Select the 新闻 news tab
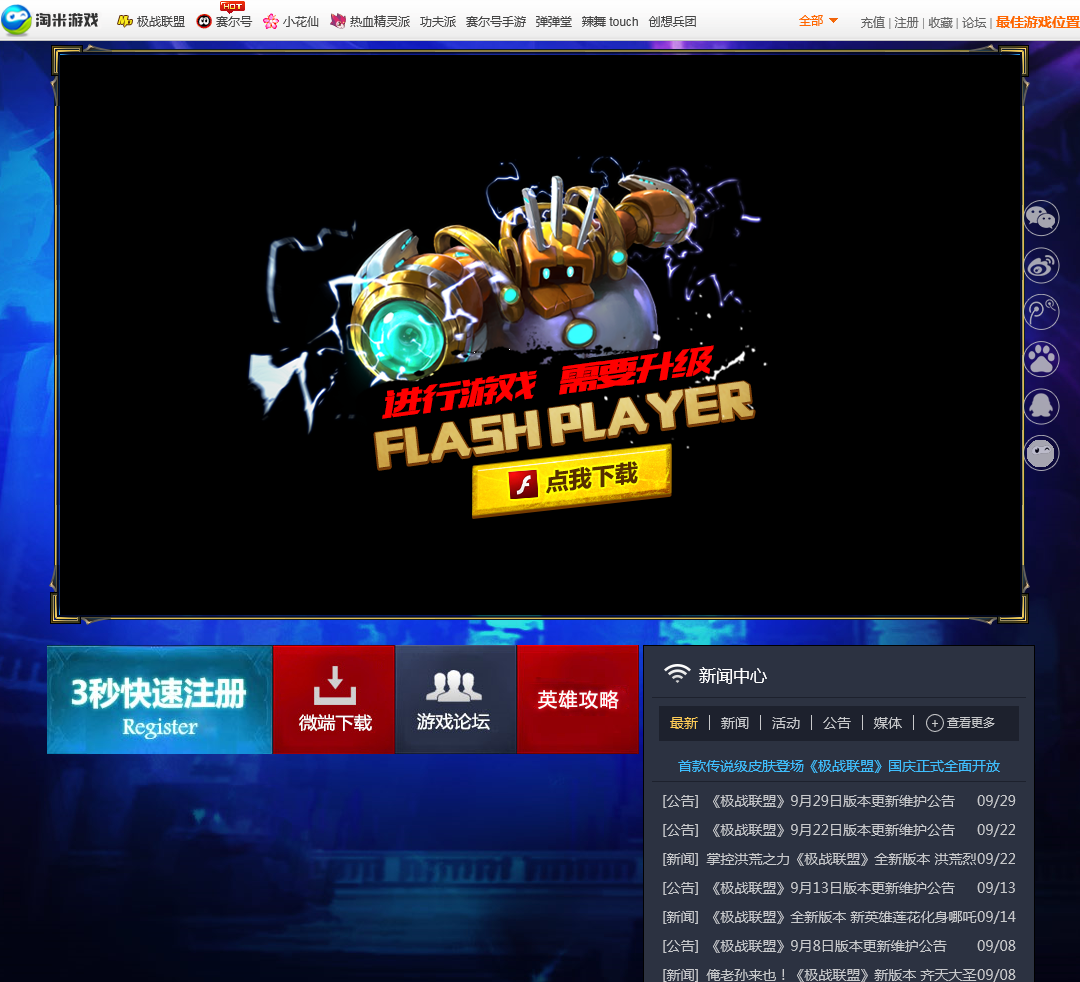 [735, 723]
